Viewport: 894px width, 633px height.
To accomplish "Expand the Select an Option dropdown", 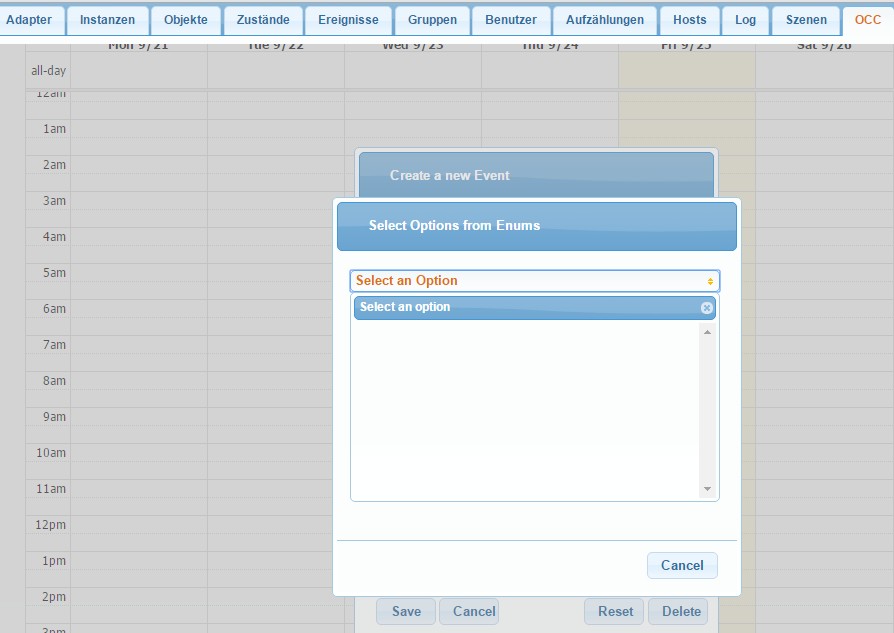I will tap(535, 281).
